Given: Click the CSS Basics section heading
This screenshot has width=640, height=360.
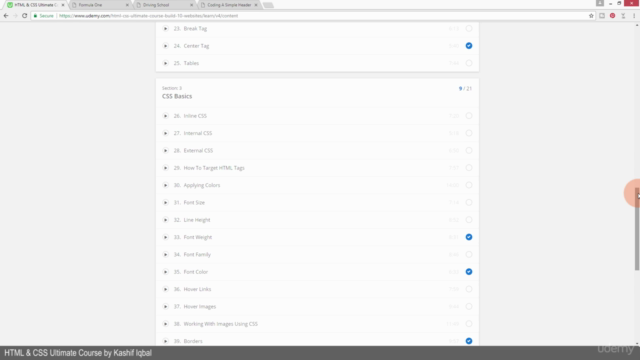Looking at the screenshot, I should [x=177, y=96].
